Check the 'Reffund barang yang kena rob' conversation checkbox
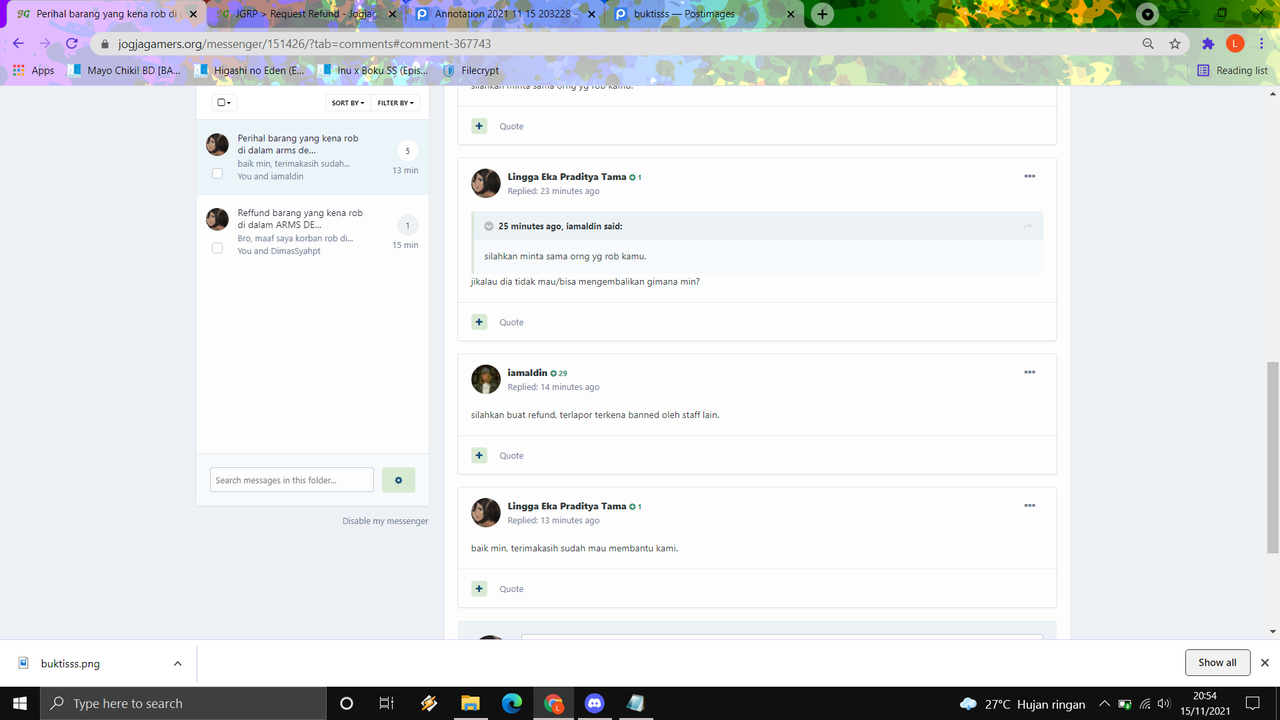 pyautogui.click(x=217, y=248)
